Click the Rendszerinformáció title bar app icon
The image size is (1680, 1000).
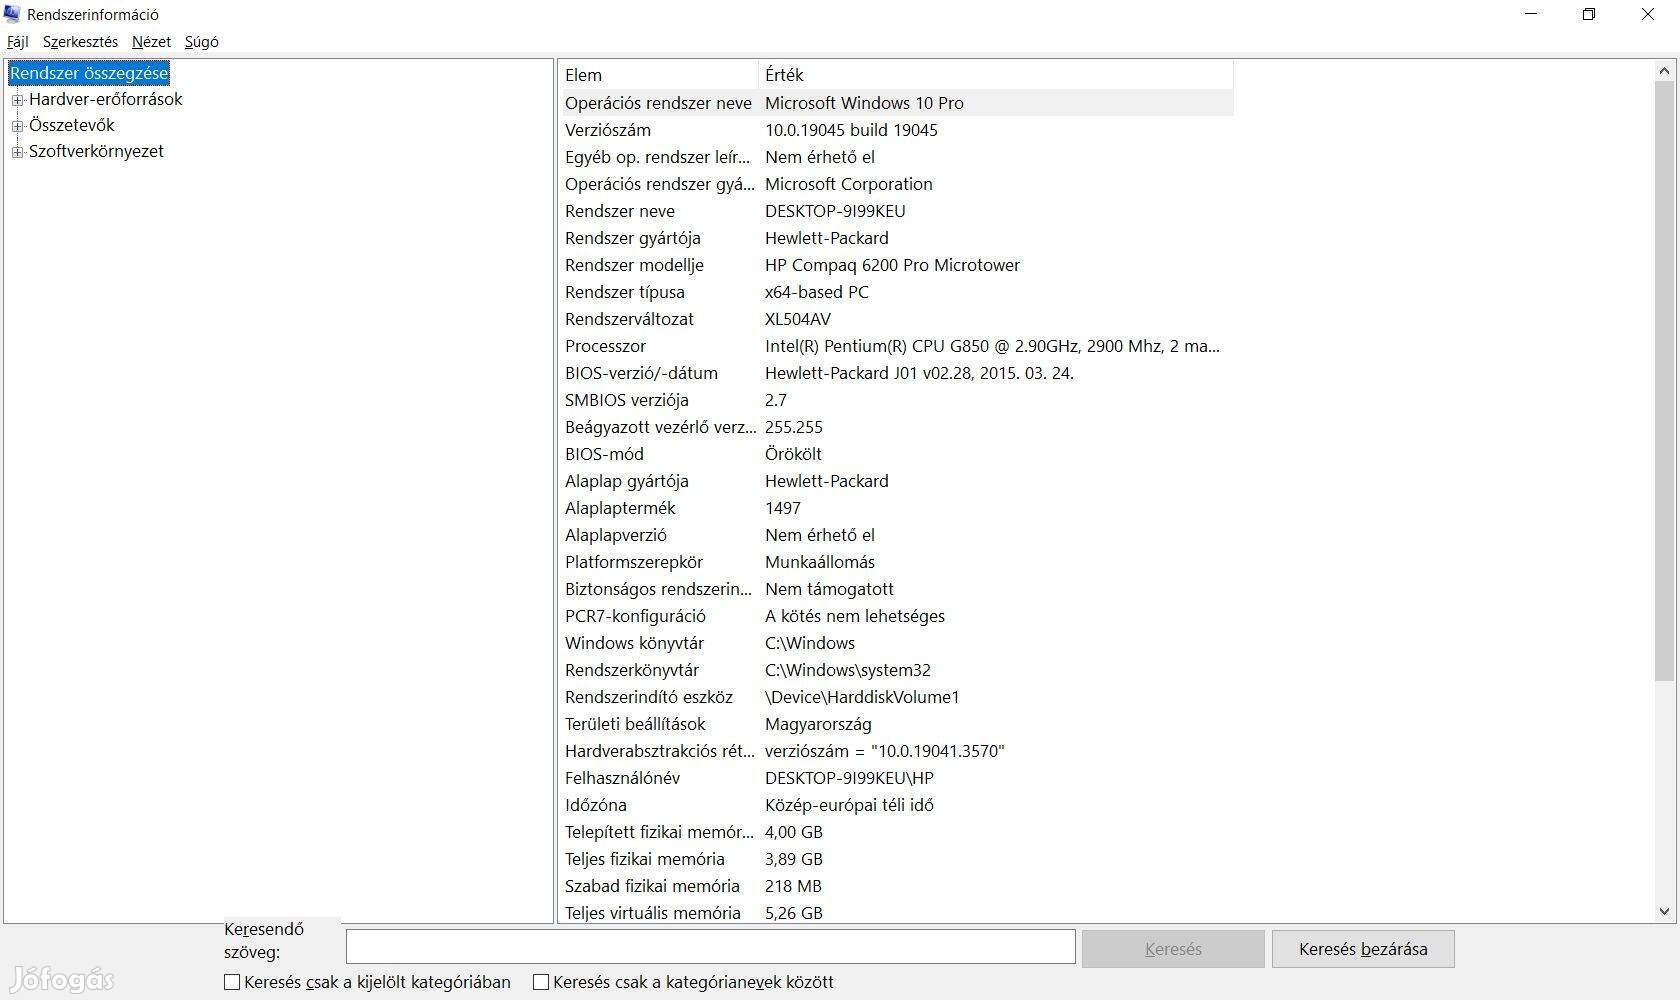point(12,14)
